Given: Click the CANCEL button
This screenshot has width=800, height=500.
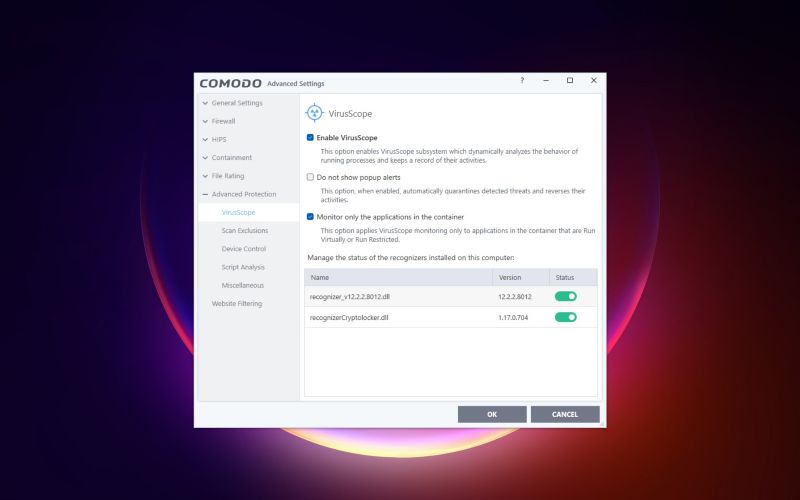Looking at the screenshot, I should (565, 414).
